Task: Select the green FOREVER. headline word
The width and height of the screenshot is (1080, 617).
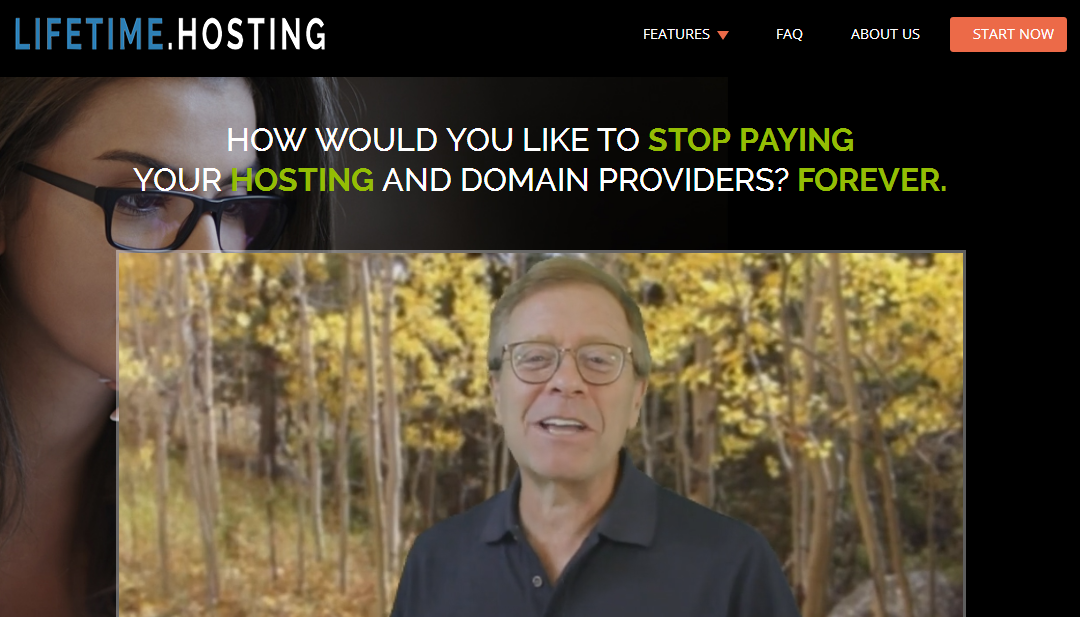Action: [x=872, y=180]
